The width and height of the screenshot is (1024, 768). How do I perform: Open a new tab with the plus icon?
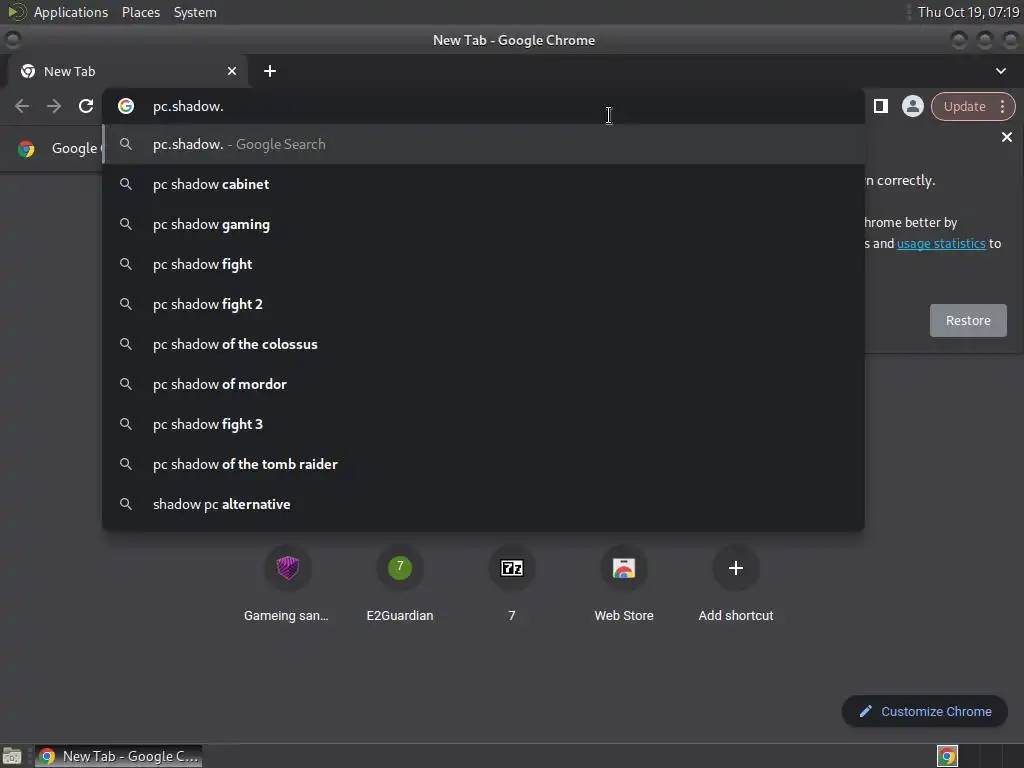coord(270,71)
